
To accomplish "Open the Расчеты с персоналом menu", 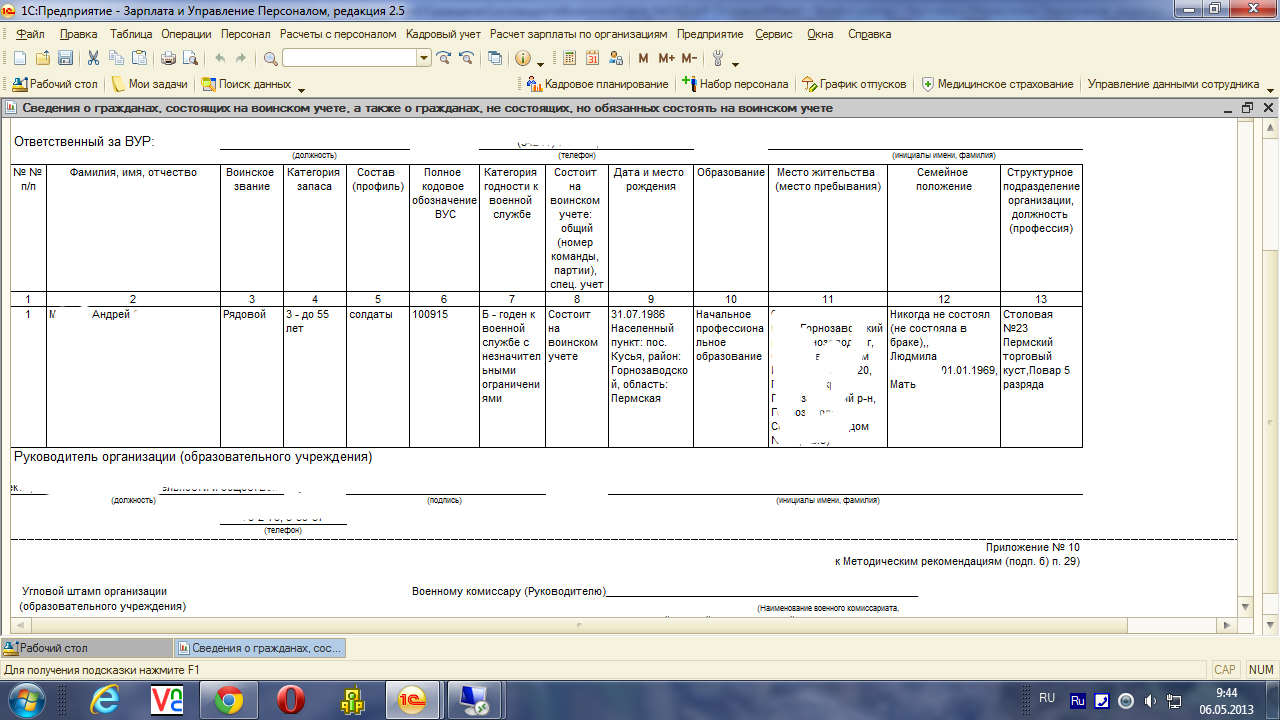I will point(338,34).
